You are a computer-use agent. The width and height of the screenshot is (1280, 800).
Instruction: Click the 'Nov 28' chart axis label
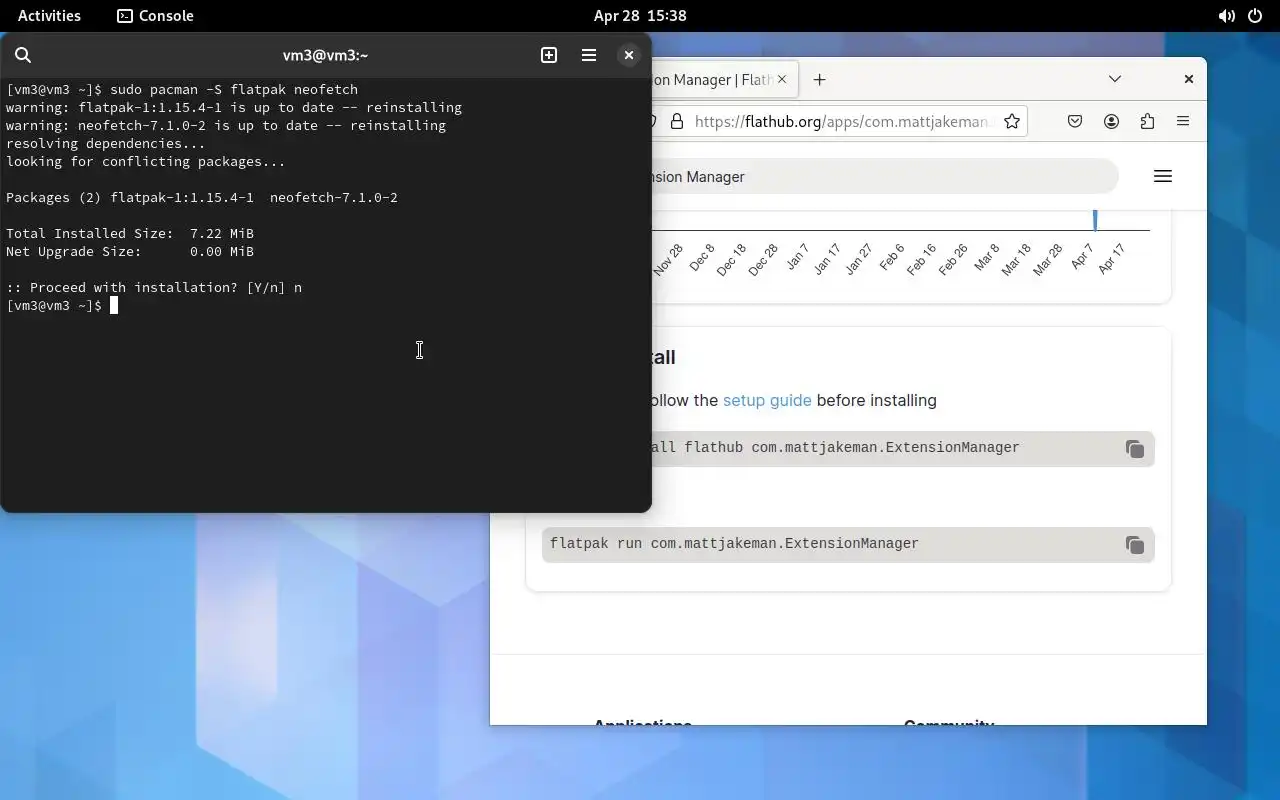668,260
